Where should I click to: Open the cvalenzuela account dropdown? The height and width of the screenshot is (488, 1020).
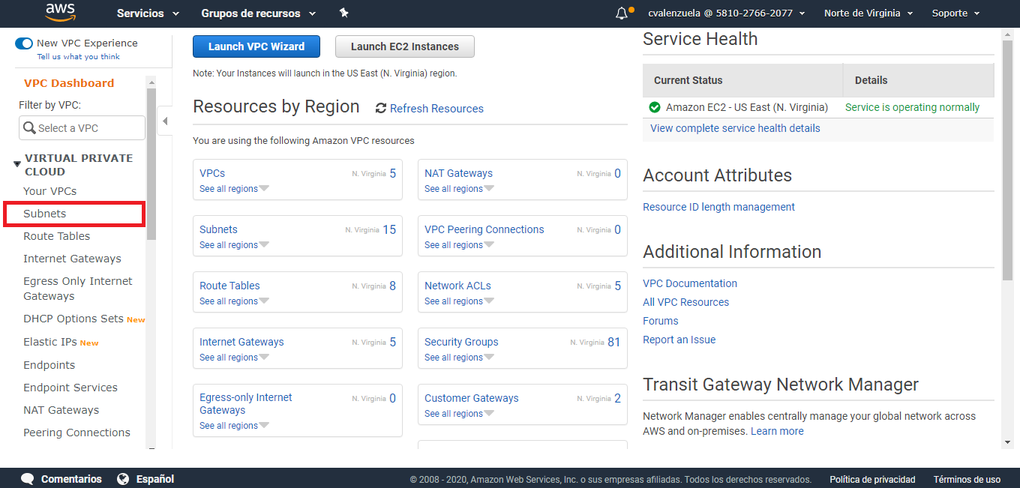(727, 13)
